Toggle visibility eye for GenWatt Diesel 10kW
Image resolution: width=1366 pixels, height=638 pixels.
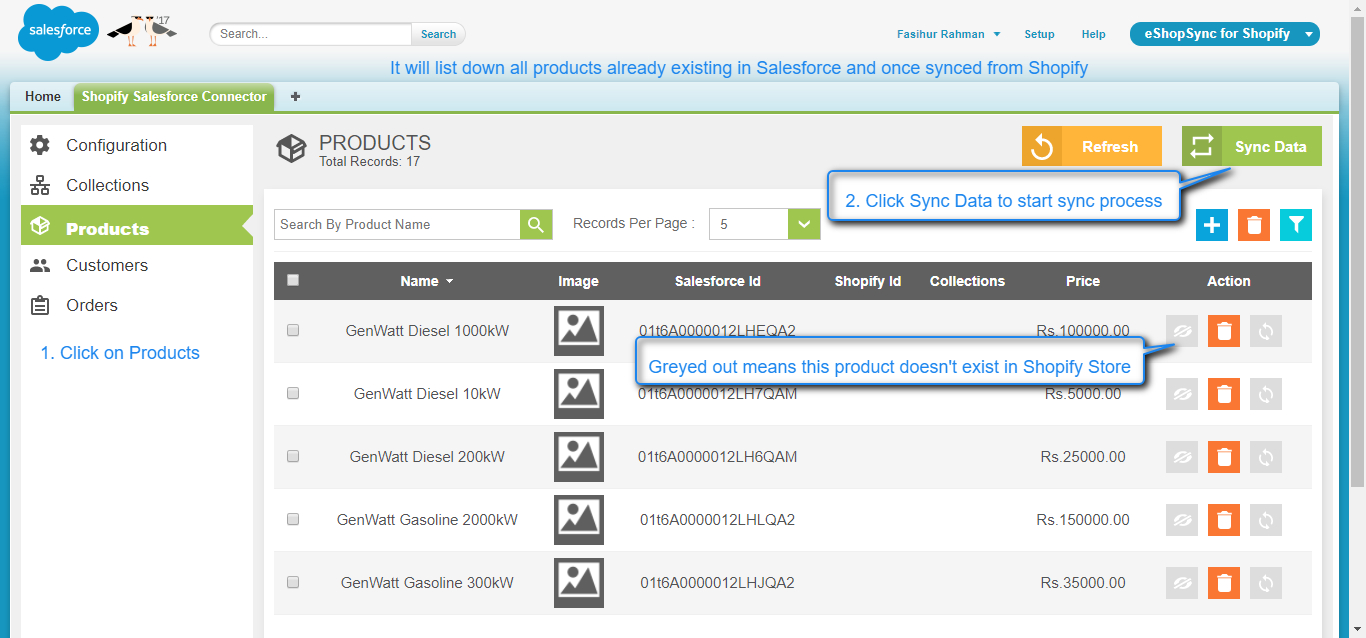[x=1182, y=394]
